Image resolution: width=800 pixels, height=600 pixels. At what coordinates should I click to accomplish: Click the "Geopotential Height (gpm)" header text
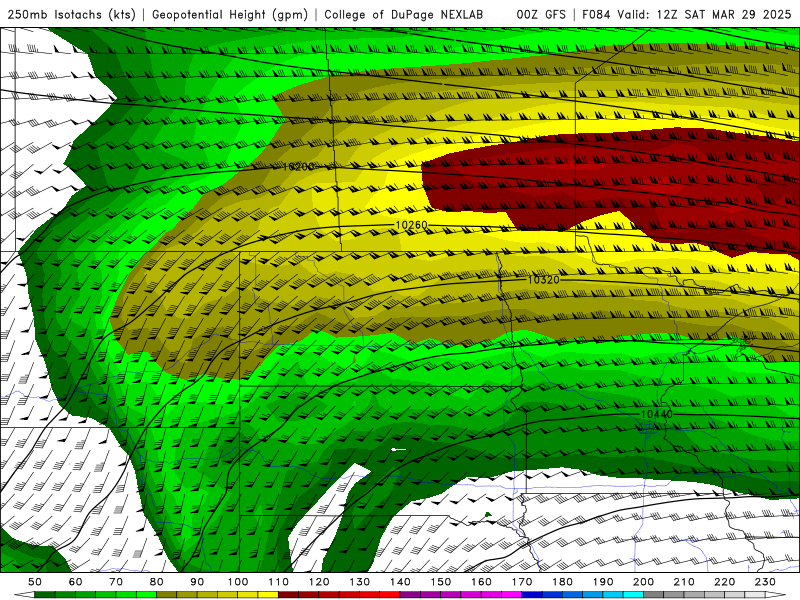point(230,14)
